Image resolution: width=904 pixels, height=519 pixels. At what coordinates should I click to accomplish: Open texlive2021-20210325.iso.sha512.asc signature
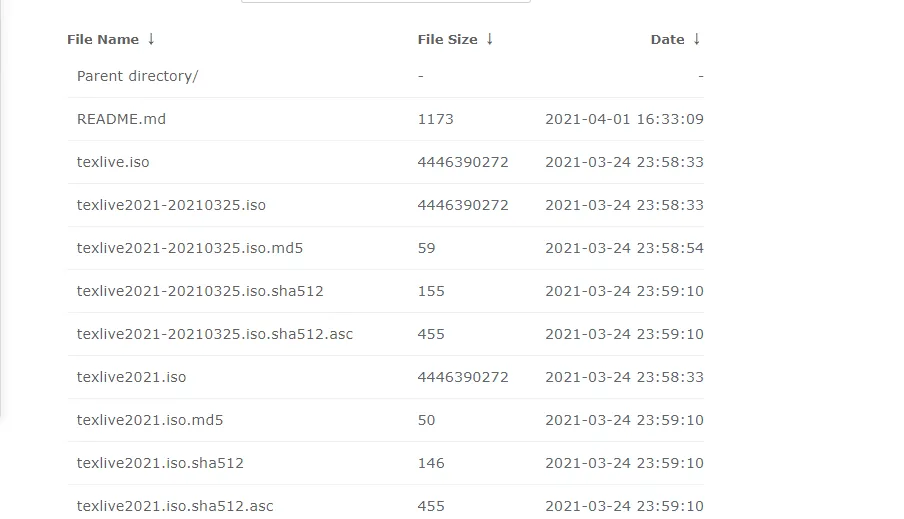click(214, 334)
